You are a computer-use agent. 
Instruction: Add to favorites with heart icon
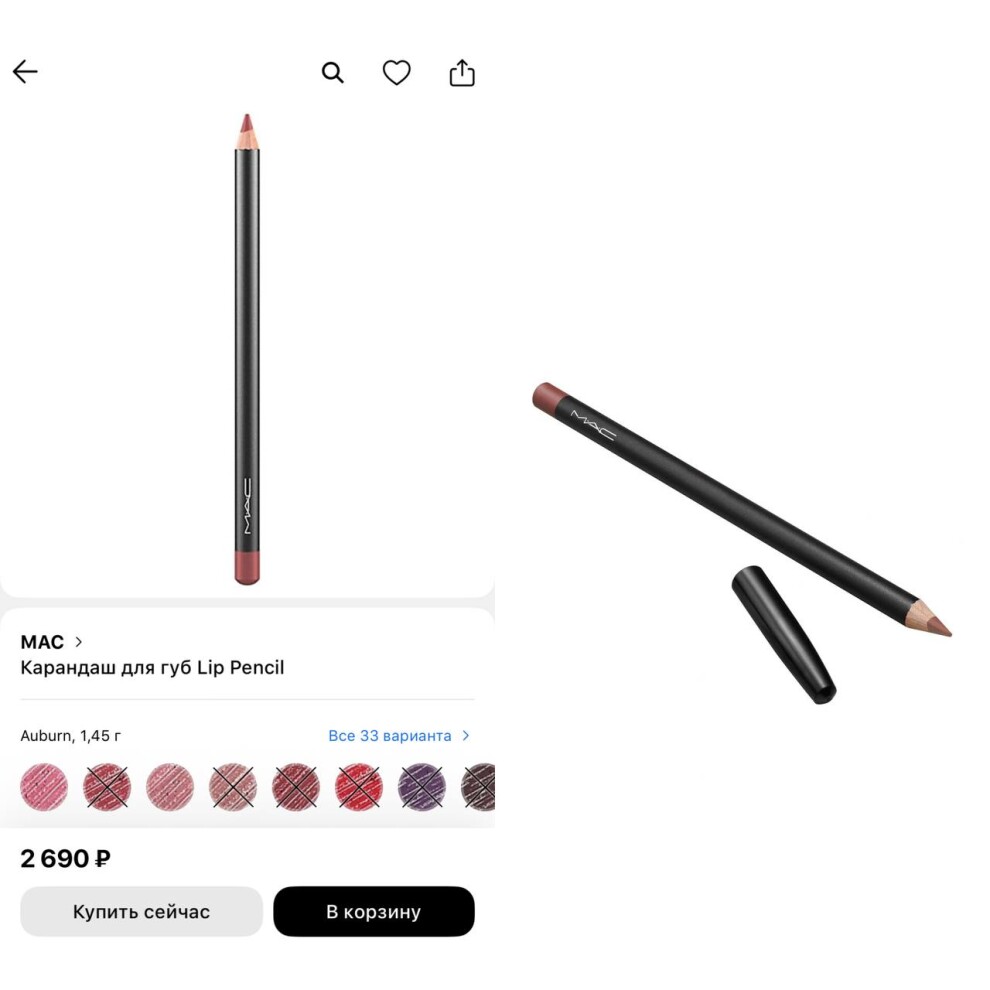click(397, 72)
